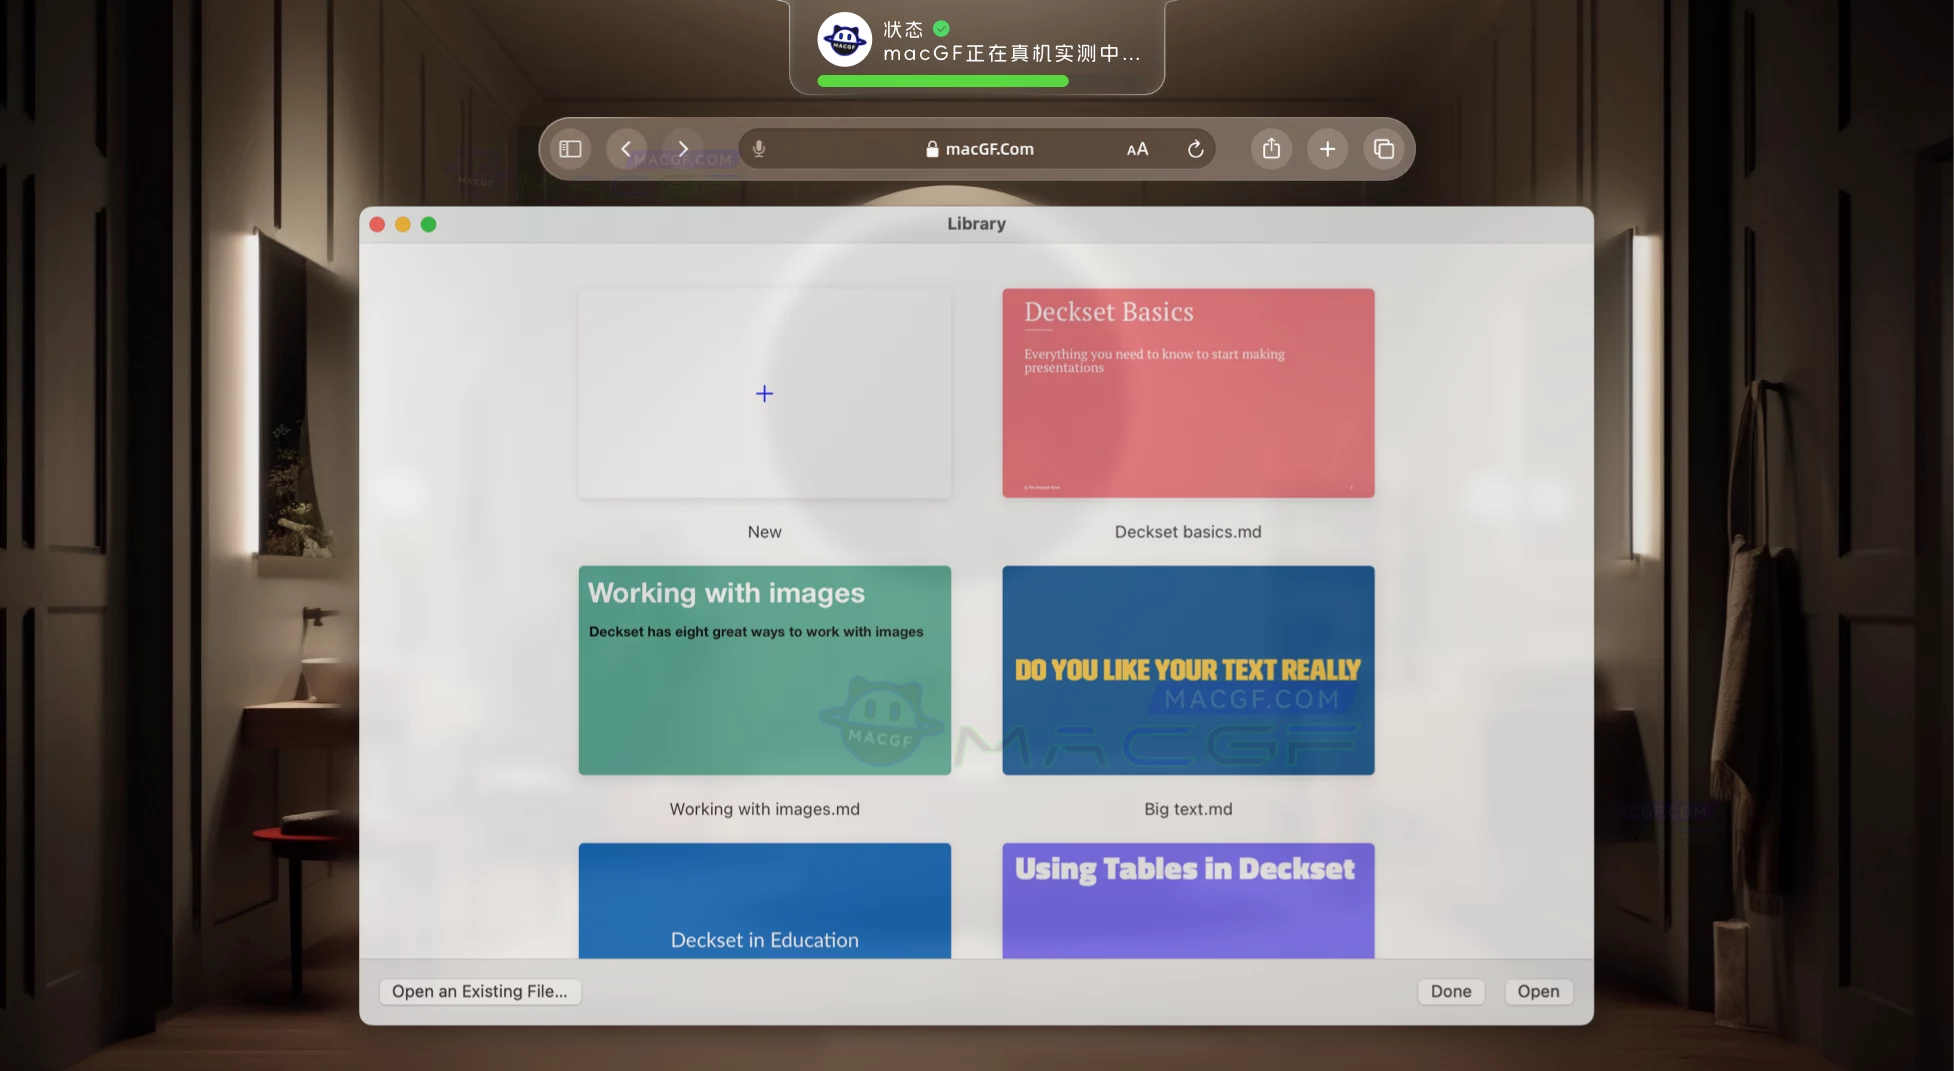This screenshot has height=1071, width=1954.
Task: Select the Working with images thumbnail
Action: (x=764, y=670)
